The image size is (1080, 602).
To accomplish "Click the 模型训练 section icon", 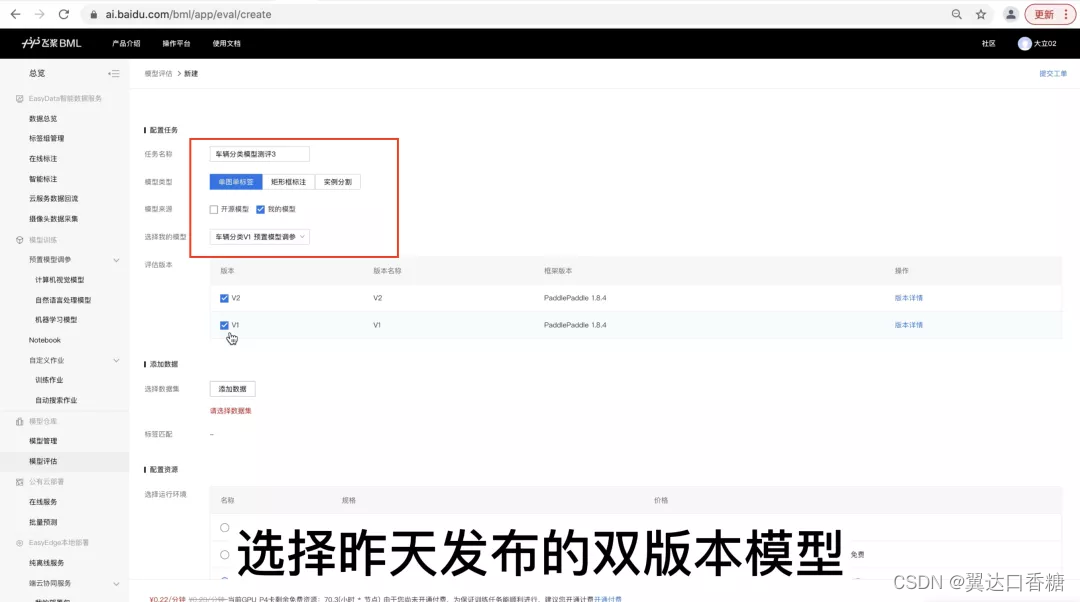I will click(19, 240).
